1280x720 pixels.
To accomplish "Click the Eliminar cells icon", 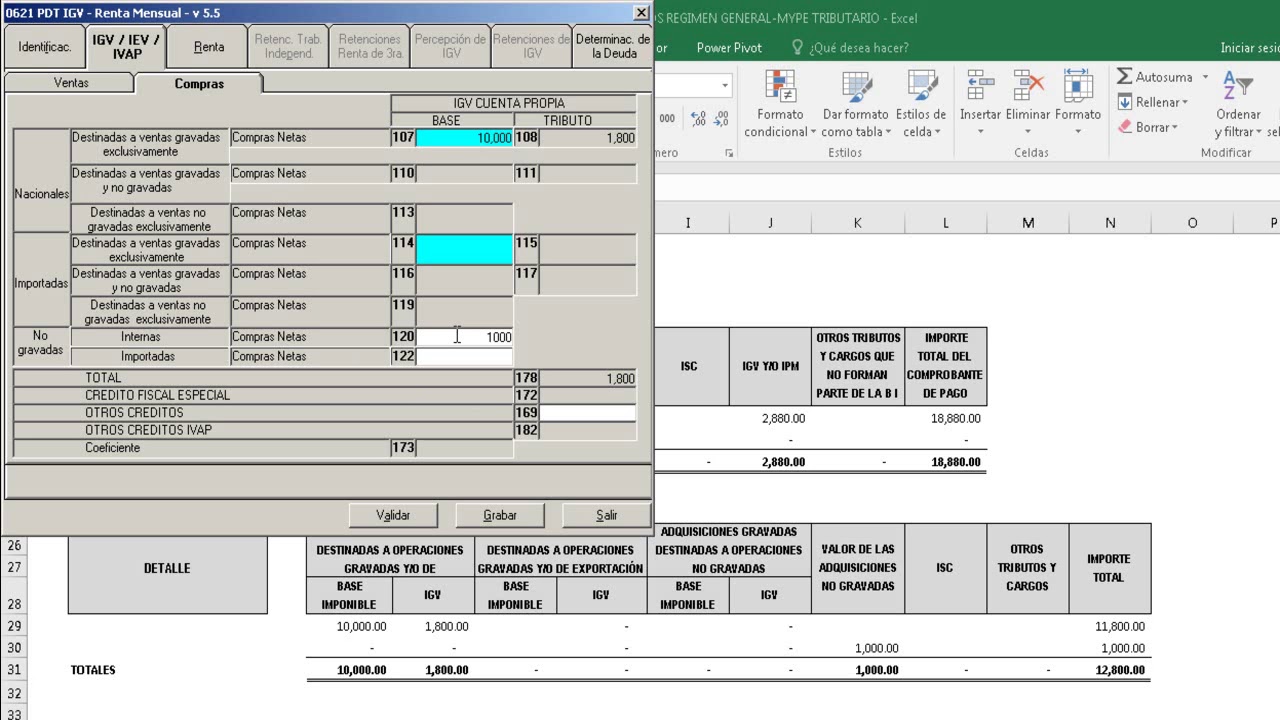I will pyautogui.click(x=1028, y=86).
